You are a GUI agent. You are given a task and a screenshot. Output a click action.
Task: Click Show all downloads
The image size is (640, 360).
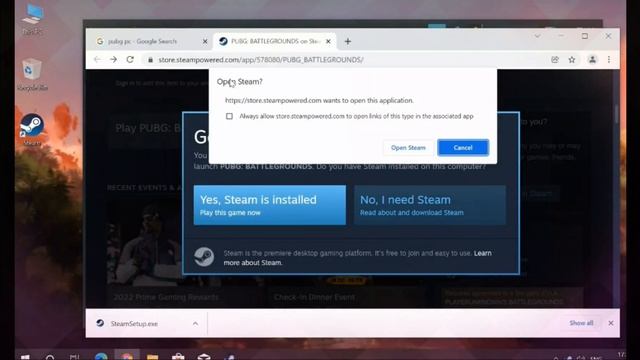(581, 323)
